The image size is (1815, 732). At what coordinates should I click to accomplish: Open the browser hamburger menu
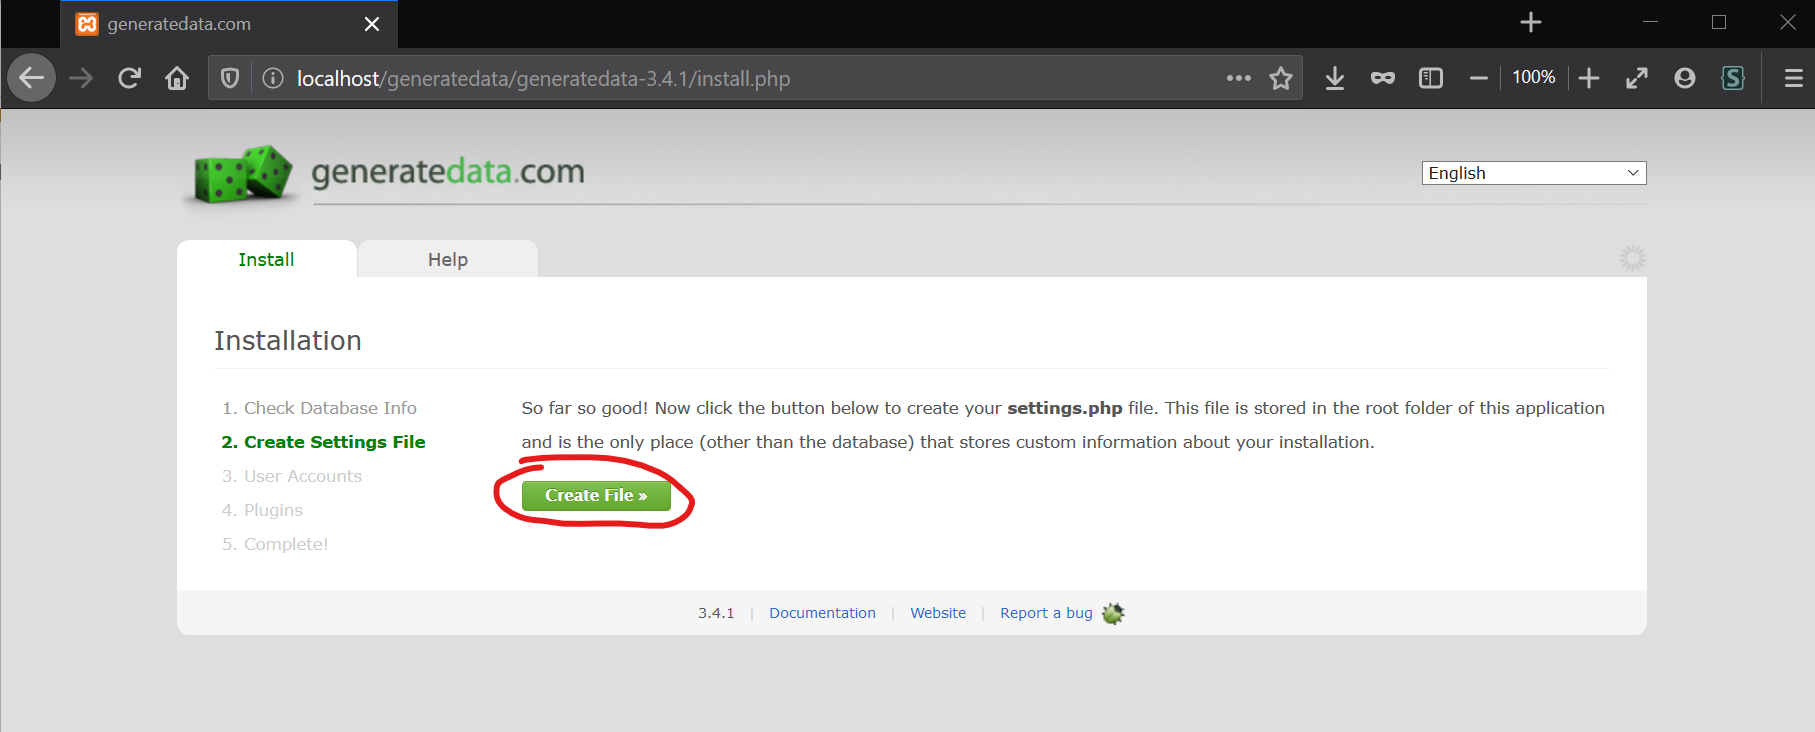point(1794,78)
